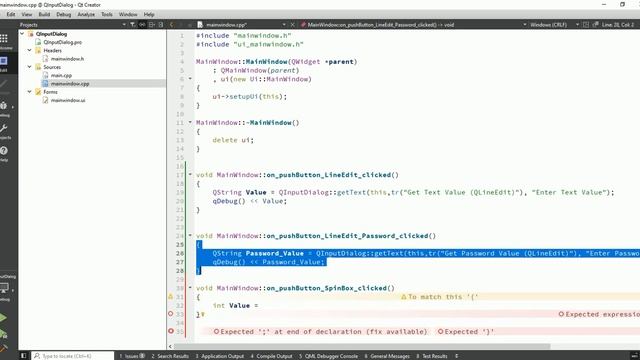Collapse the QInputDialog project node
Viewport: 640px width, 360px height.
click(22, 34)
